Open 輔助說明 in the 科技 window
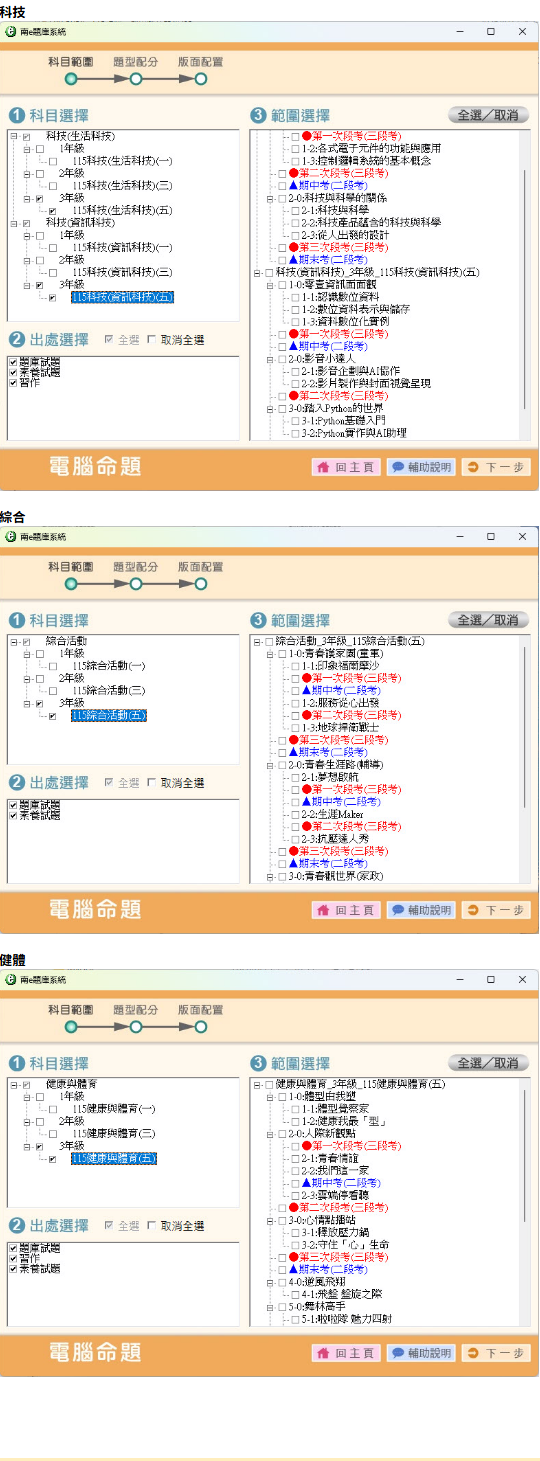This screenshot has width=540, height=1461. coord(421,467)
